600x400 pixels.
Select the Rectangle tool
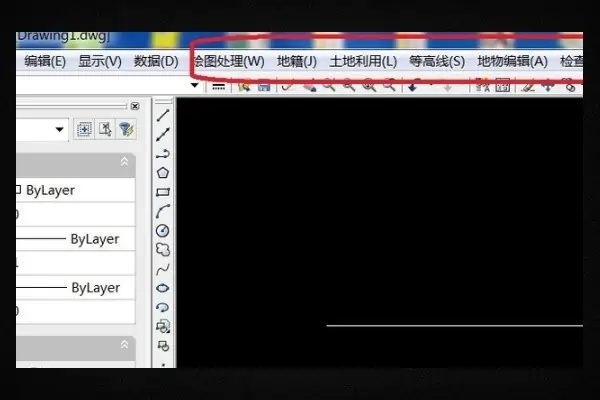(163, 192)
